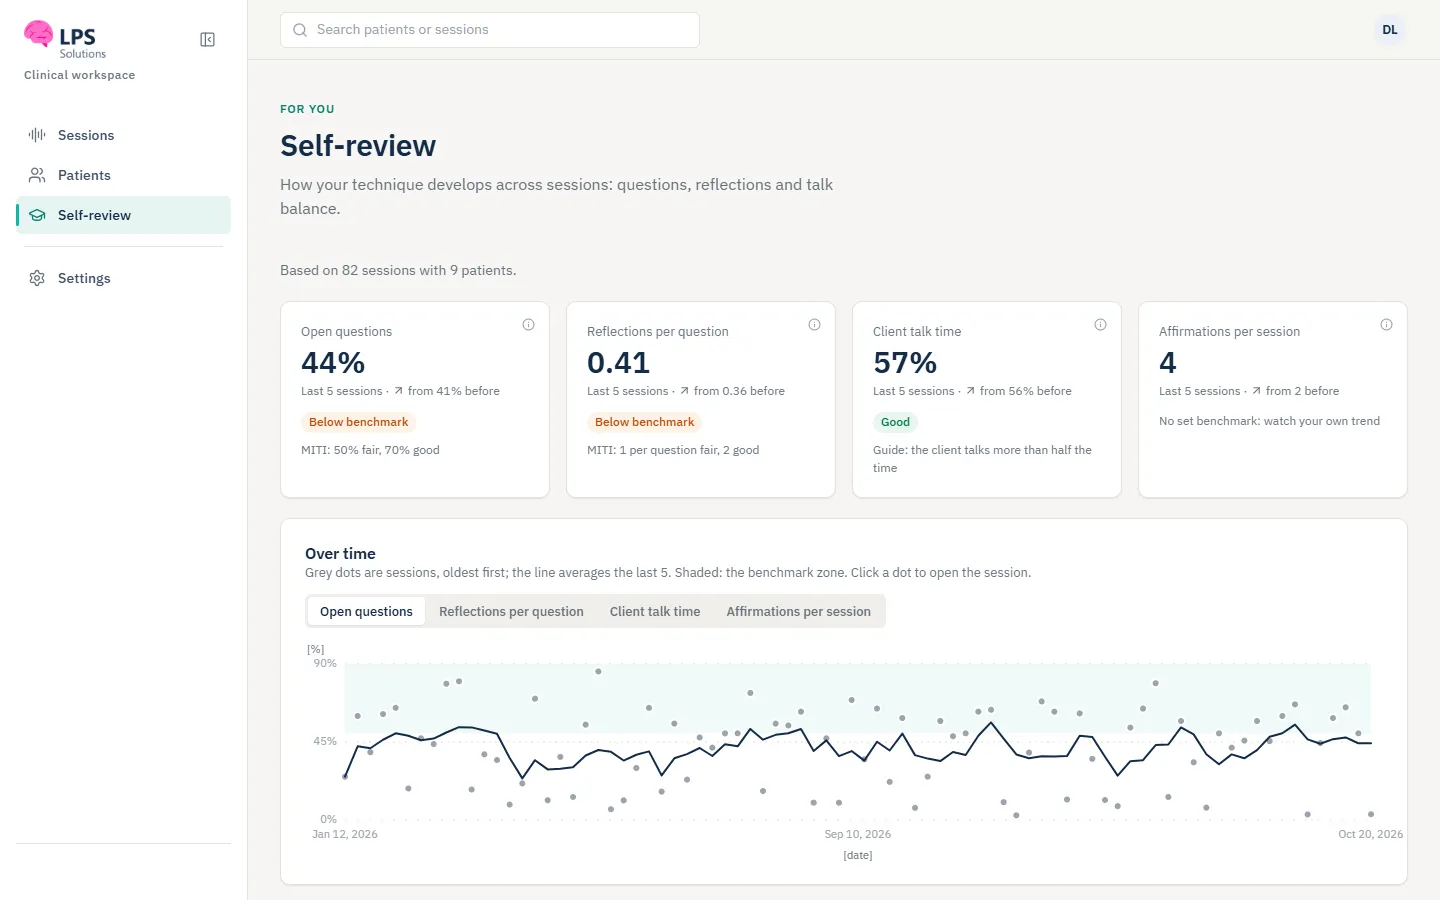The height and width of the screenshot is (900, 1440).
Task: Show info for Reflections per question card
Action: click(814, 325)
